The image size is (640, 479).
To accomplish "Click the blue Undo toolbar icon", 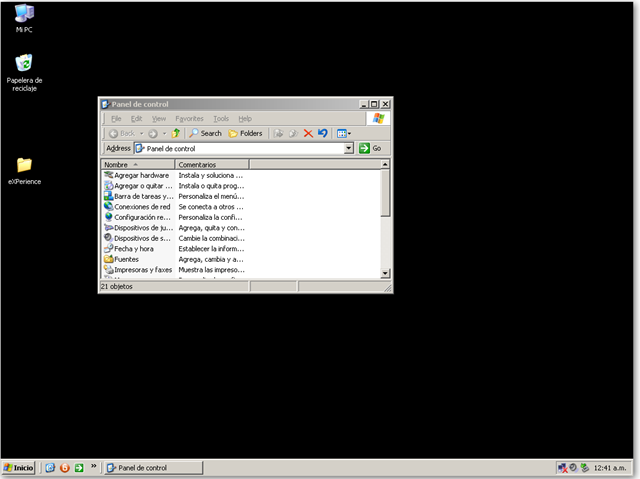I will coord(322,133).
